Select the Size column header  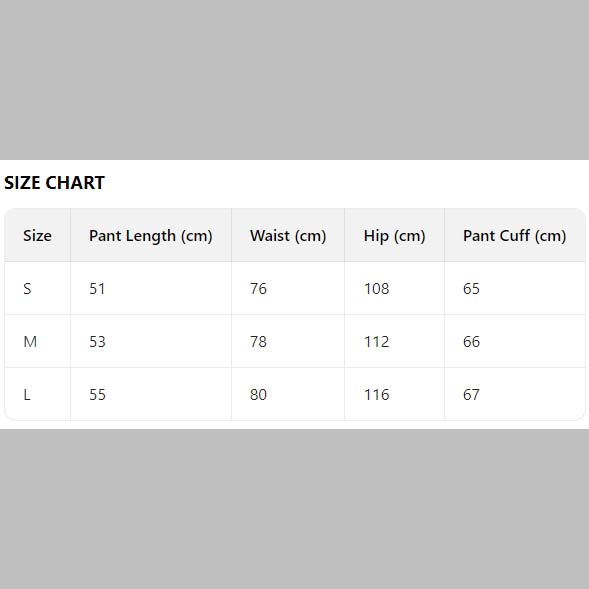pyautogui.click(x=37, y=236)
